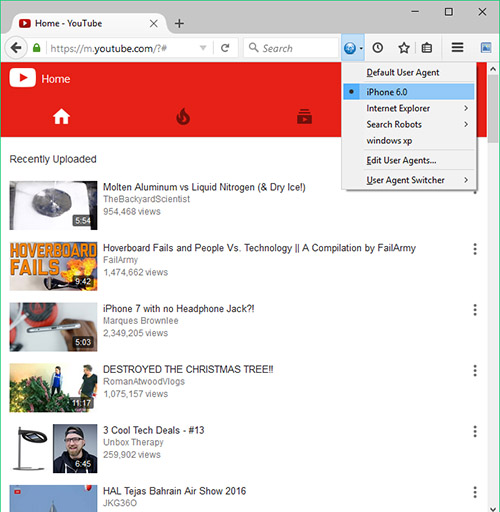The height and width of the screenshot is (512, 500).
Task: Click FailArmy channel name
Action: point(120,260)
